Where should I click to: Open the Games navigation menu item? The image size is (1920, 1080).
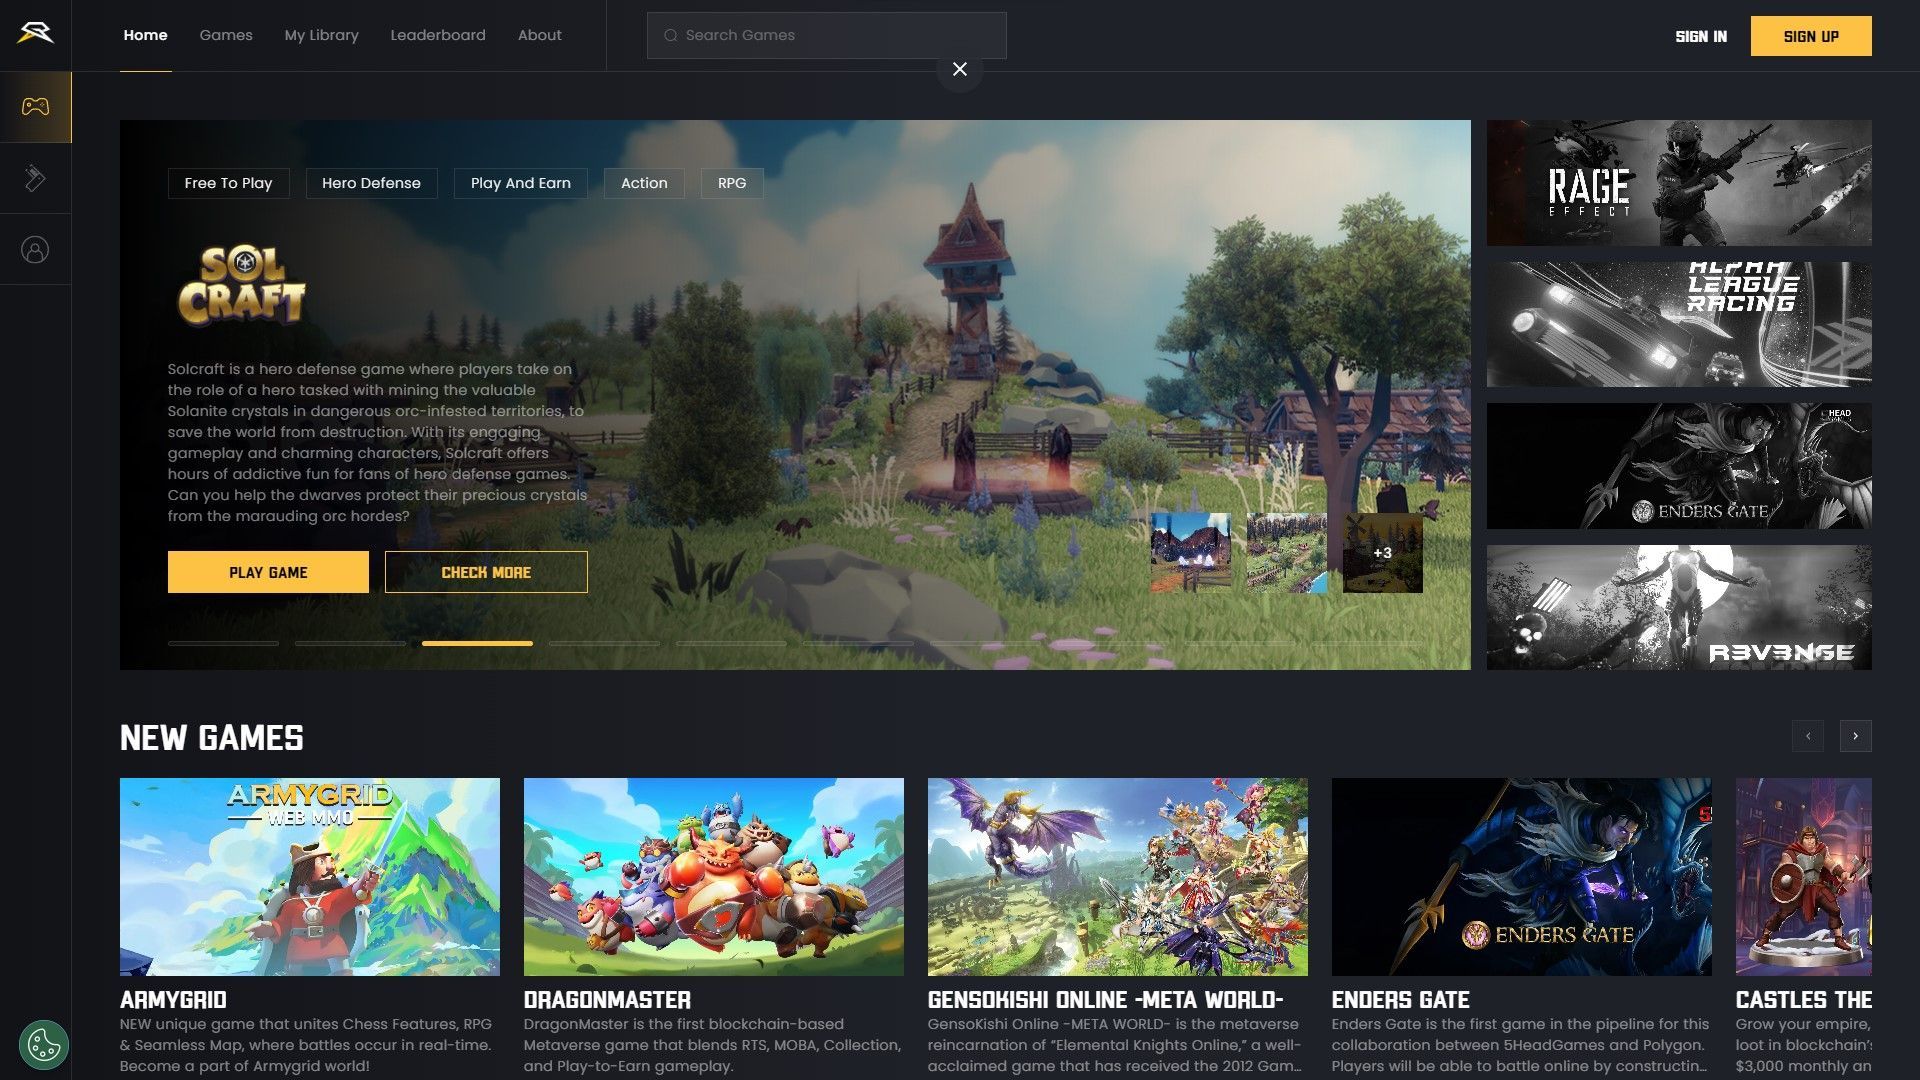point(225,36)
